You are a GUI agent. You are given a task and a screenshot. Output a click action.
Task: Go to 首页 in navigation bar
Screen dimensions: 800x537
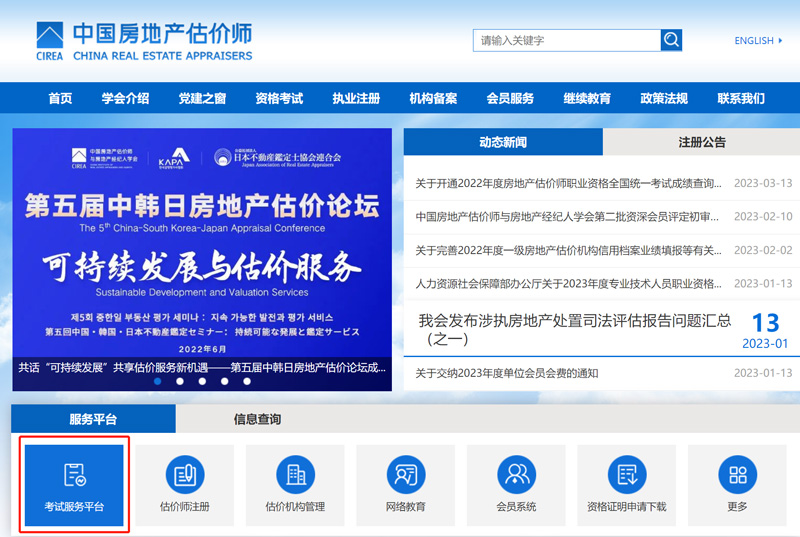tap(60, 98)
